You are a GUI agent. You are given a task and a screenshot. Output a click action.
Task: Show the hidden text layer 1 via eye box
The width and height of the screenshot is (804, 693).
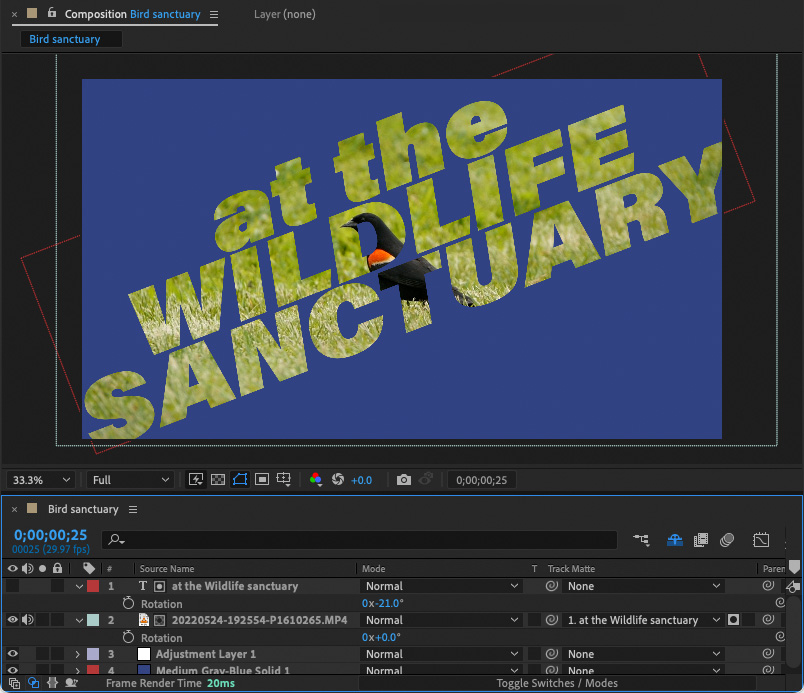point(12,586)
